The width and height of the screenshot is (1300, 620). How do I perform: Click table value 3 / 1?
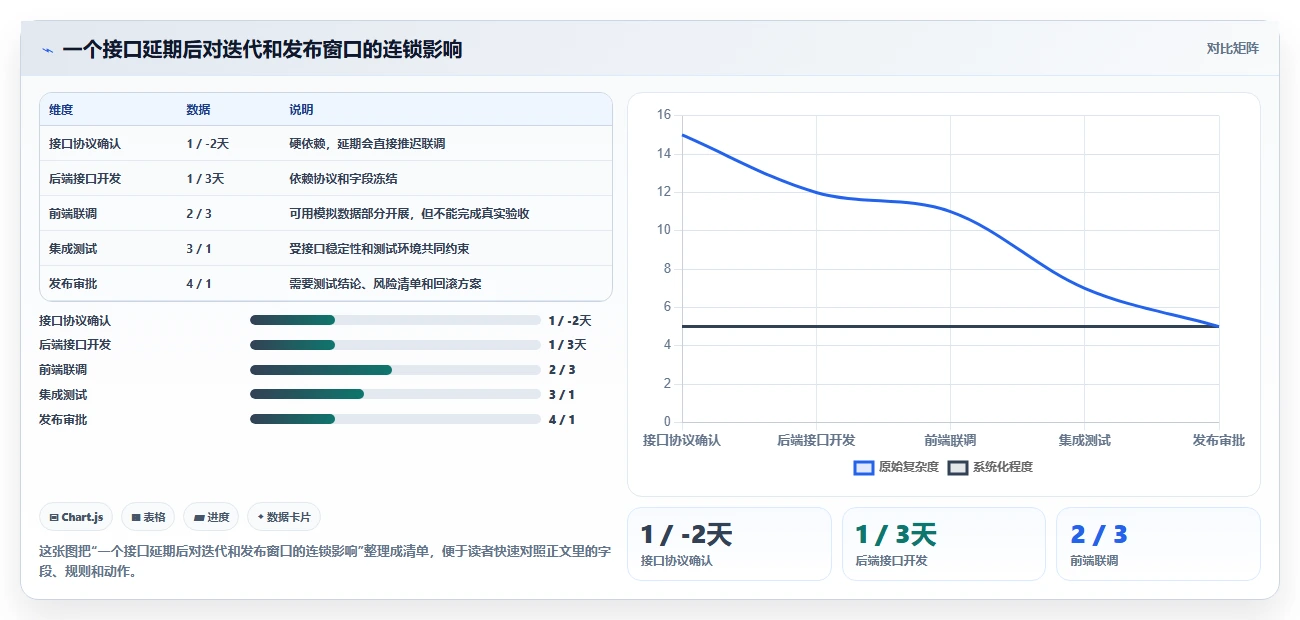coord(199,249)
